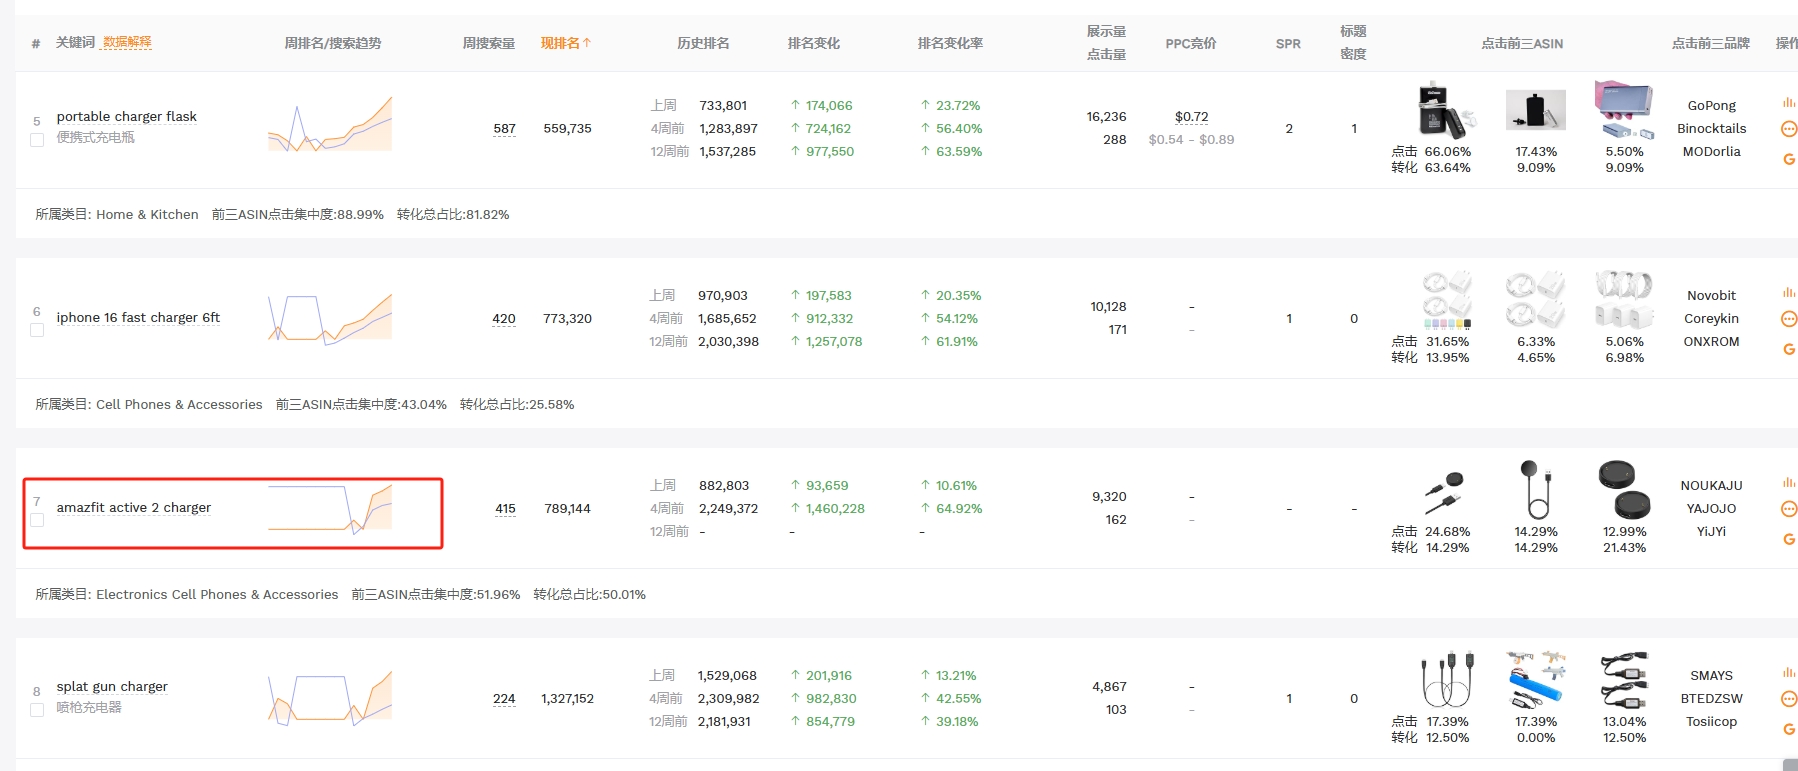The width and height of the screenshot is (1798, 771).
Task: Click the 周搜索量 column header
Action: pos(488,43)
